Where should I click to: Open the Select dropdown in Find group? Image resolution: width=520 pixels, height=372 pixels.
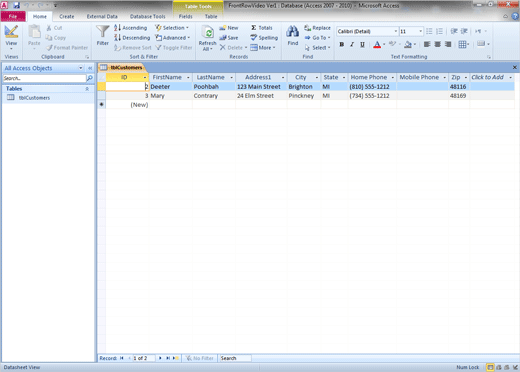pos(317,48)
